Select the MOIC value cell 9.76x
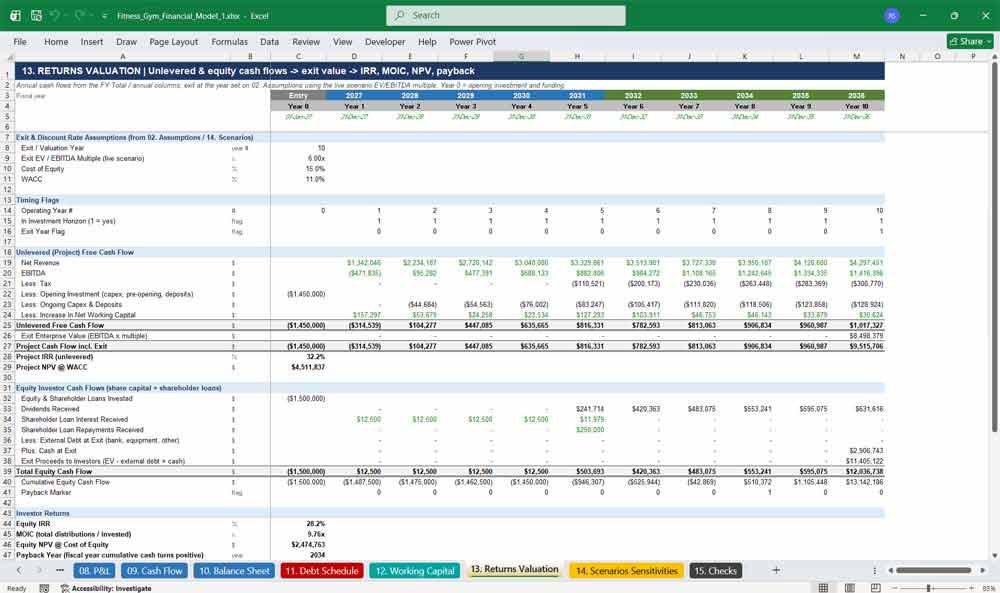This screenshot has width=1000, height=593. point(298,534)
